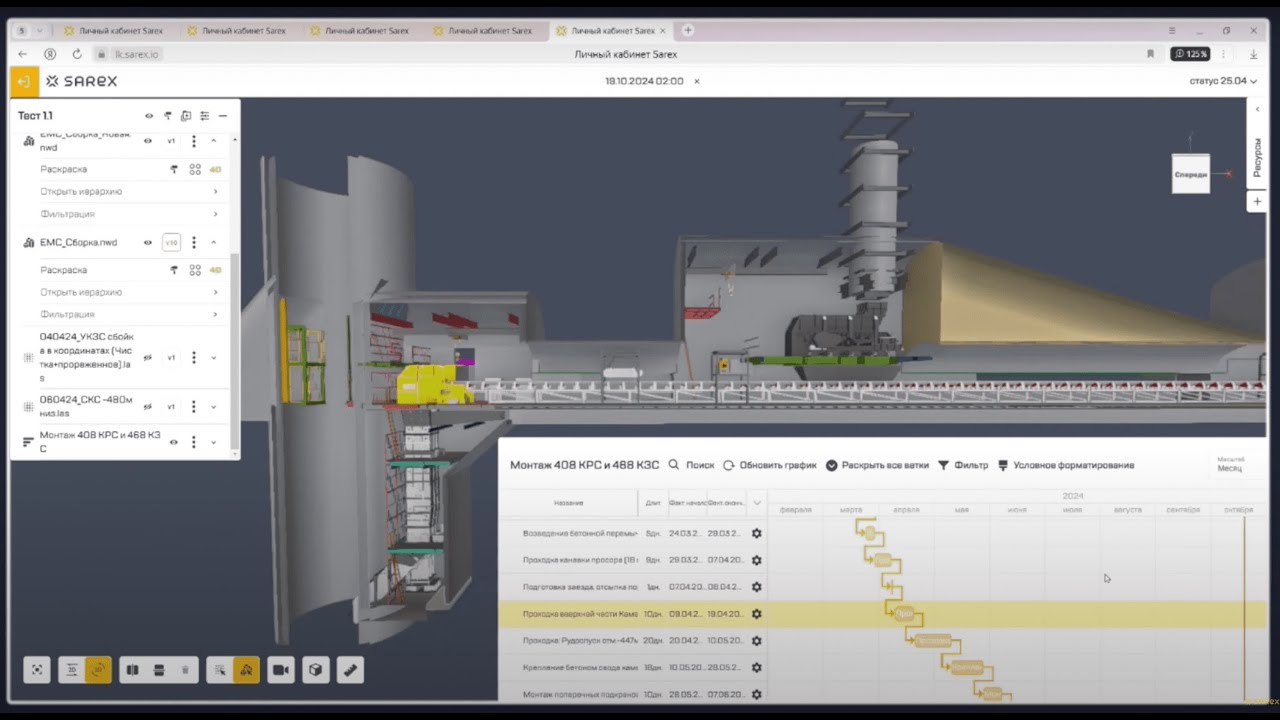Activate the 3D orbit mode button
Viewport: 1280px width, 720px height.
98,670
